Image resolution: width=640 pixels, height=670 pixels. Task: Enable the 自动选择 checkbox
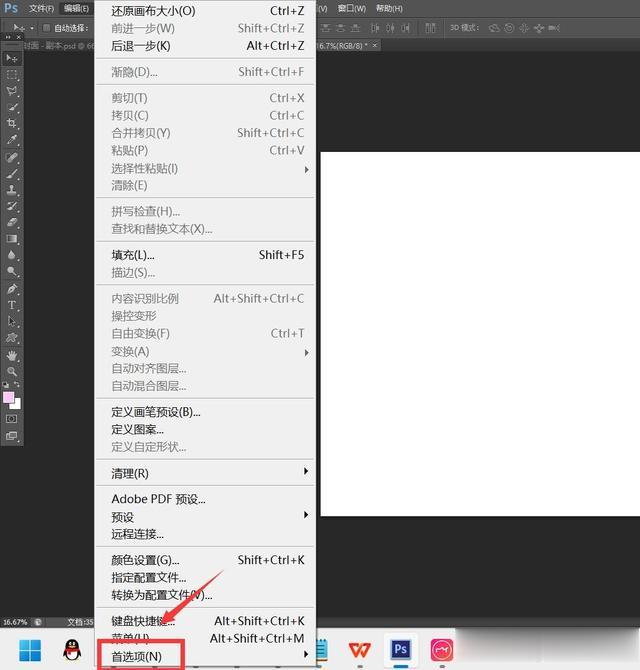[47, 28]
